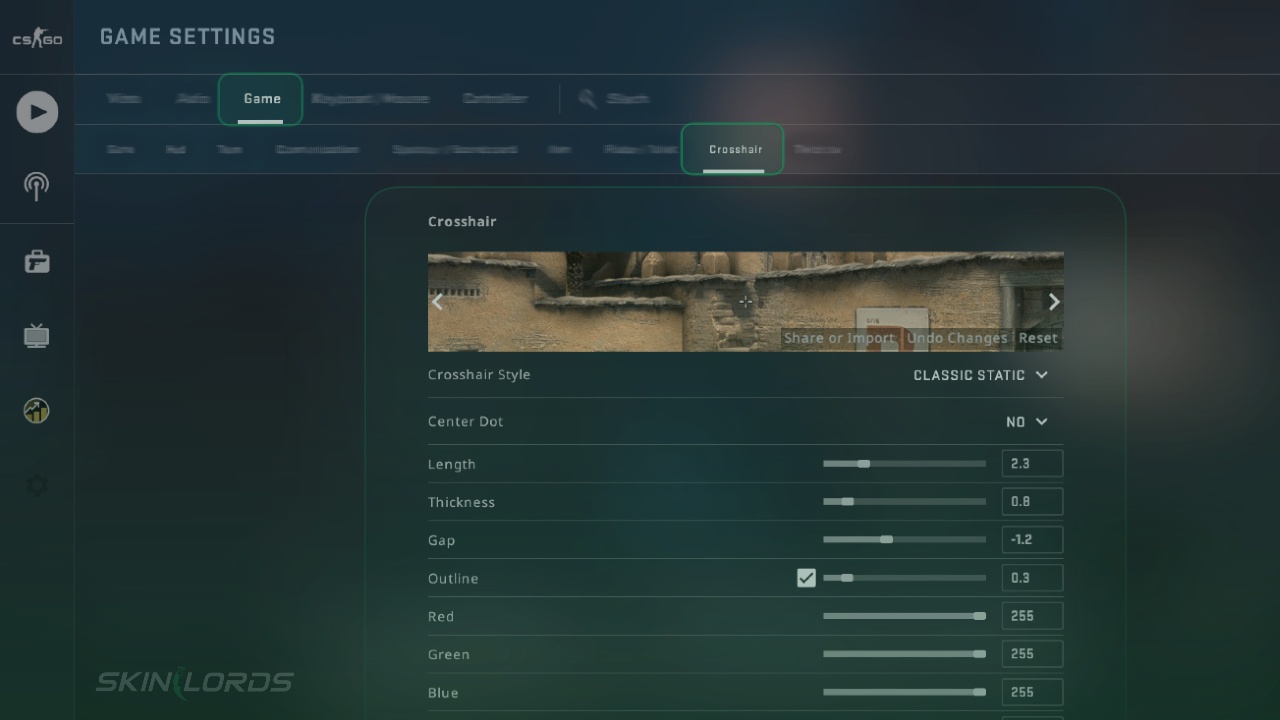Click the Outline slider
1280x720 pixels.
[904, 578]
